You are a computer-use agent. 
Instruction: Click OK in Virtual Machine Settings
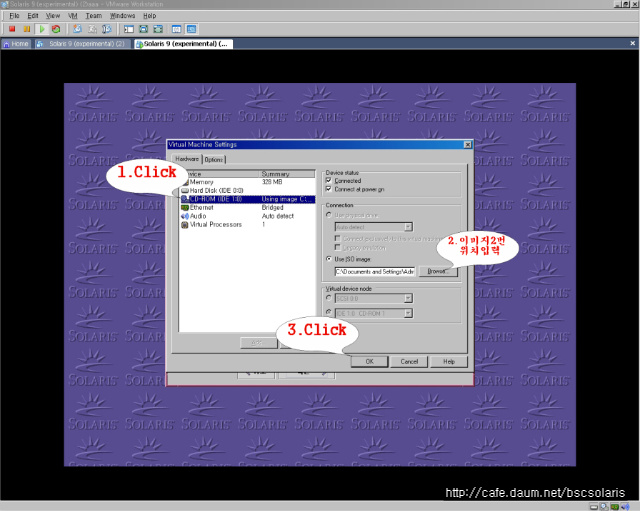coord(369,362)
